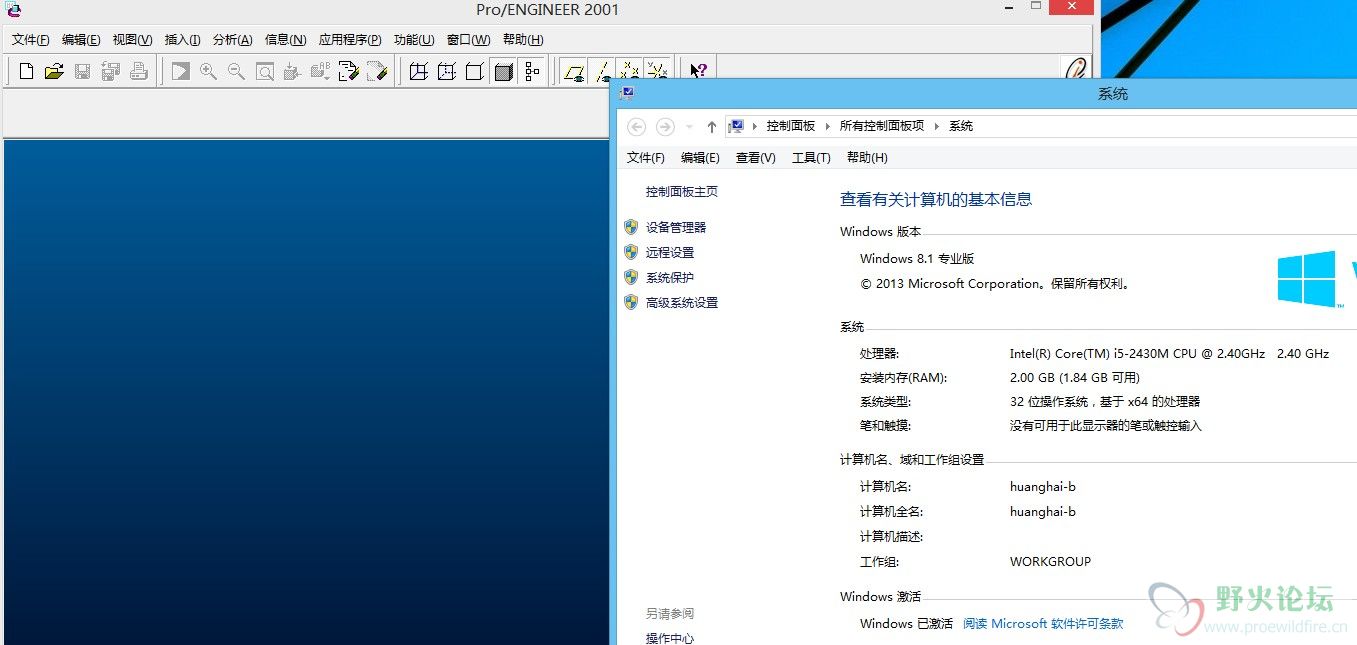Click the Set layers icon
Viewport: 1357px width, 645px height.
pos(348,71)
